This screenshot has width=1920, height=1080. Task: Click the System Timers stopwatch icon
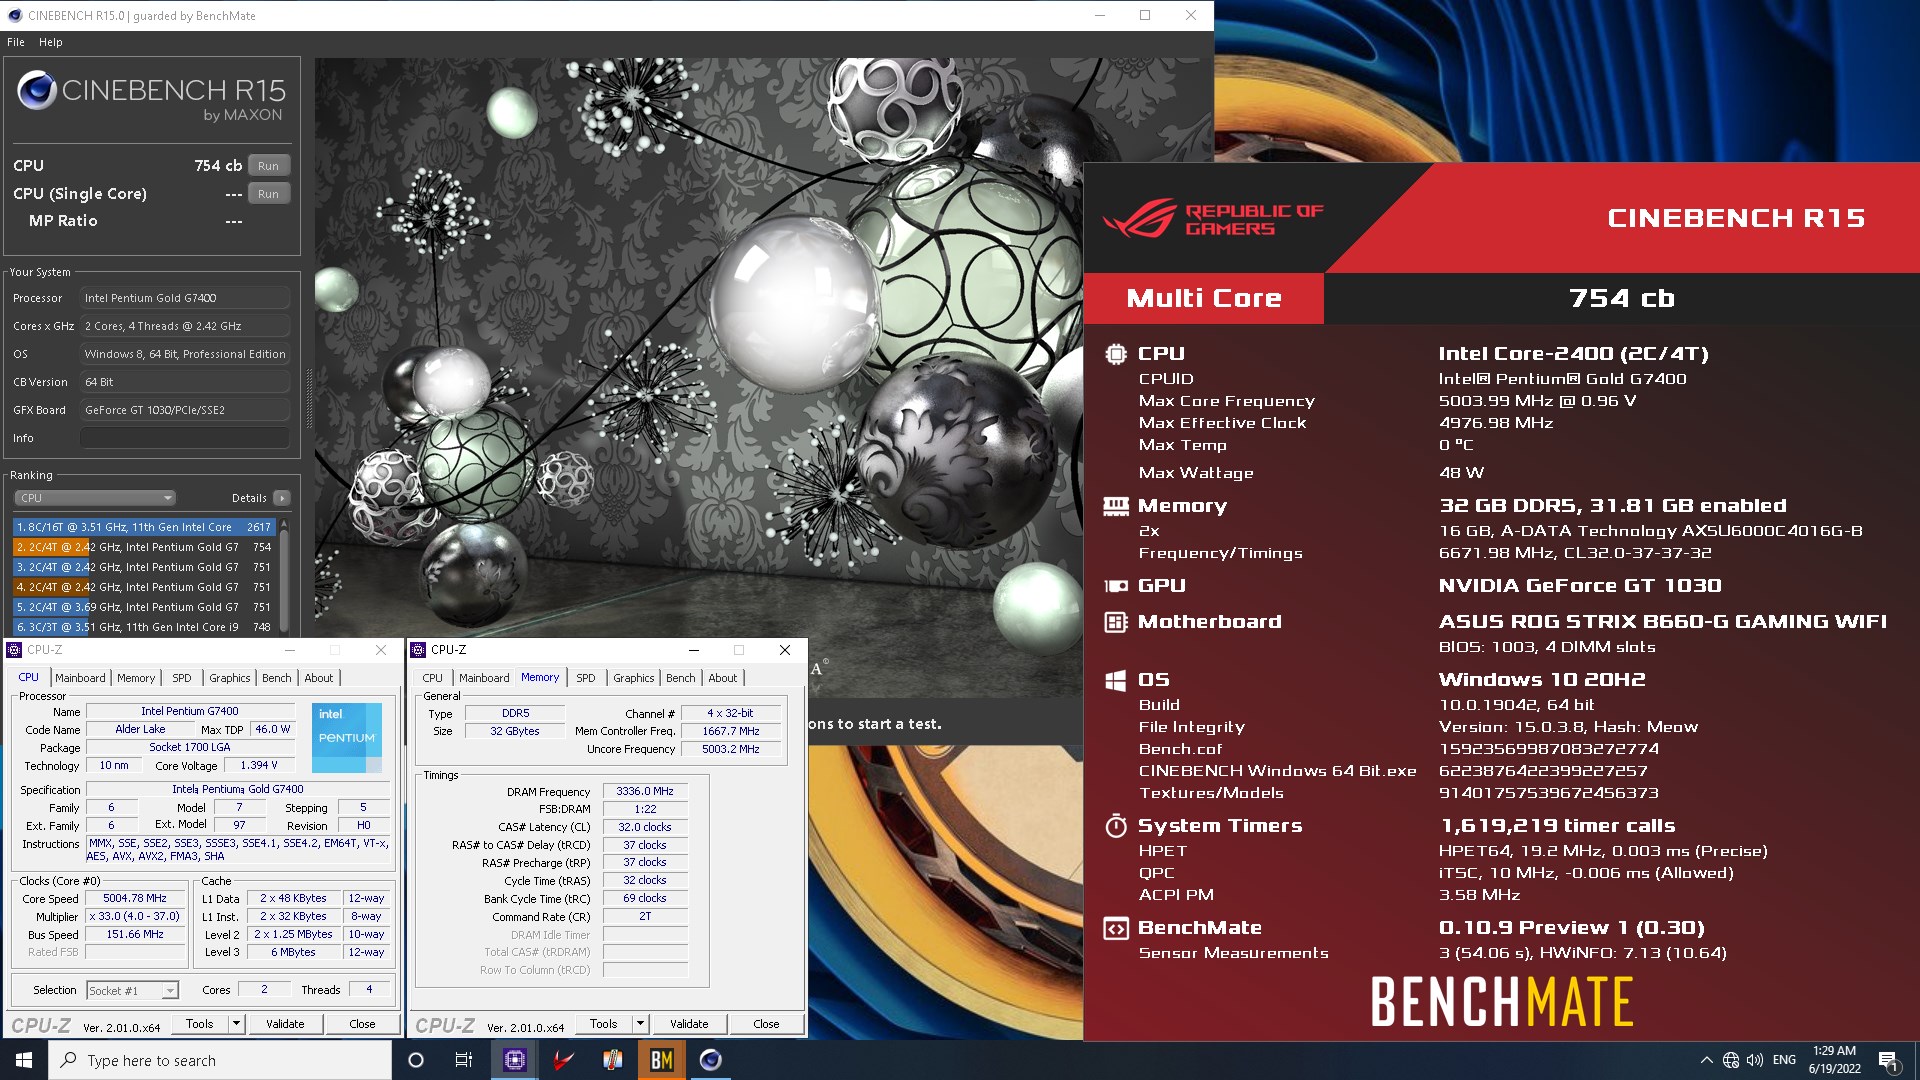pyautogui.click(x=1116, y=826)
